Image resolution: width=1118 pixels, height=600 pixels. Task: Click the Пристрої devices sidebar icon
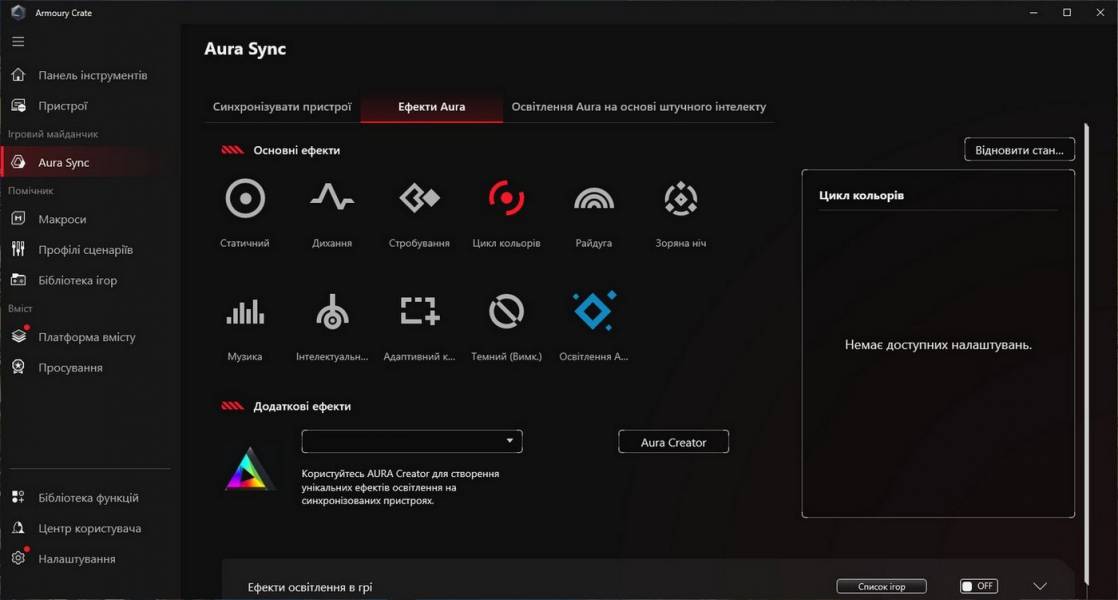click(x=19, y=105)
